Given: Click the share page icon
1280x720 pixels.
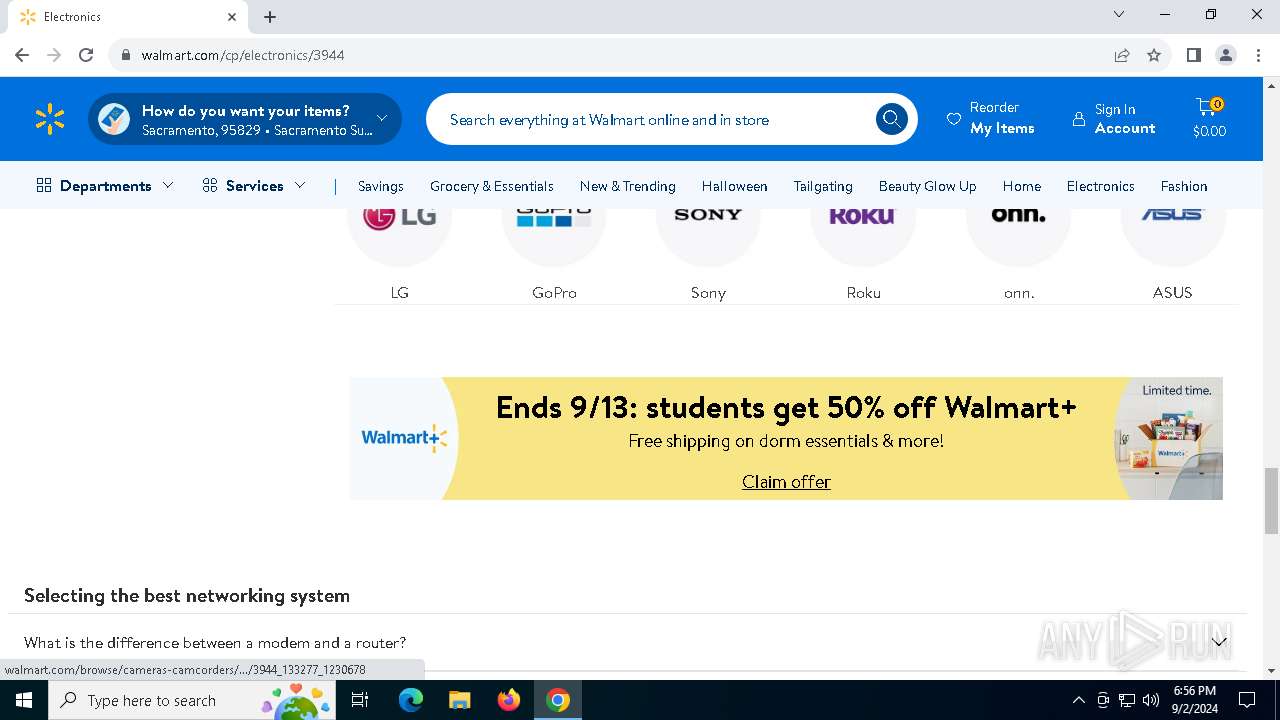Looking at the screenshot, I should (1122, 55).
